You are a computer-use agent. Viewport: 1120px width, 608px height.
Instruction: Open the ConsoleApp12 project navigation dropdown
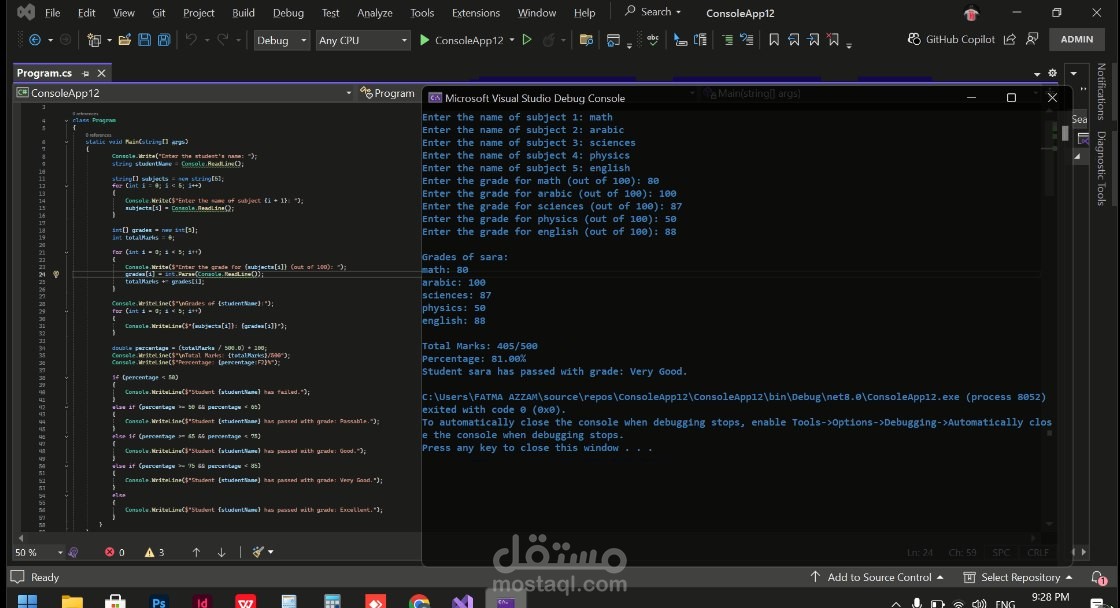click(x=184, y=93)
